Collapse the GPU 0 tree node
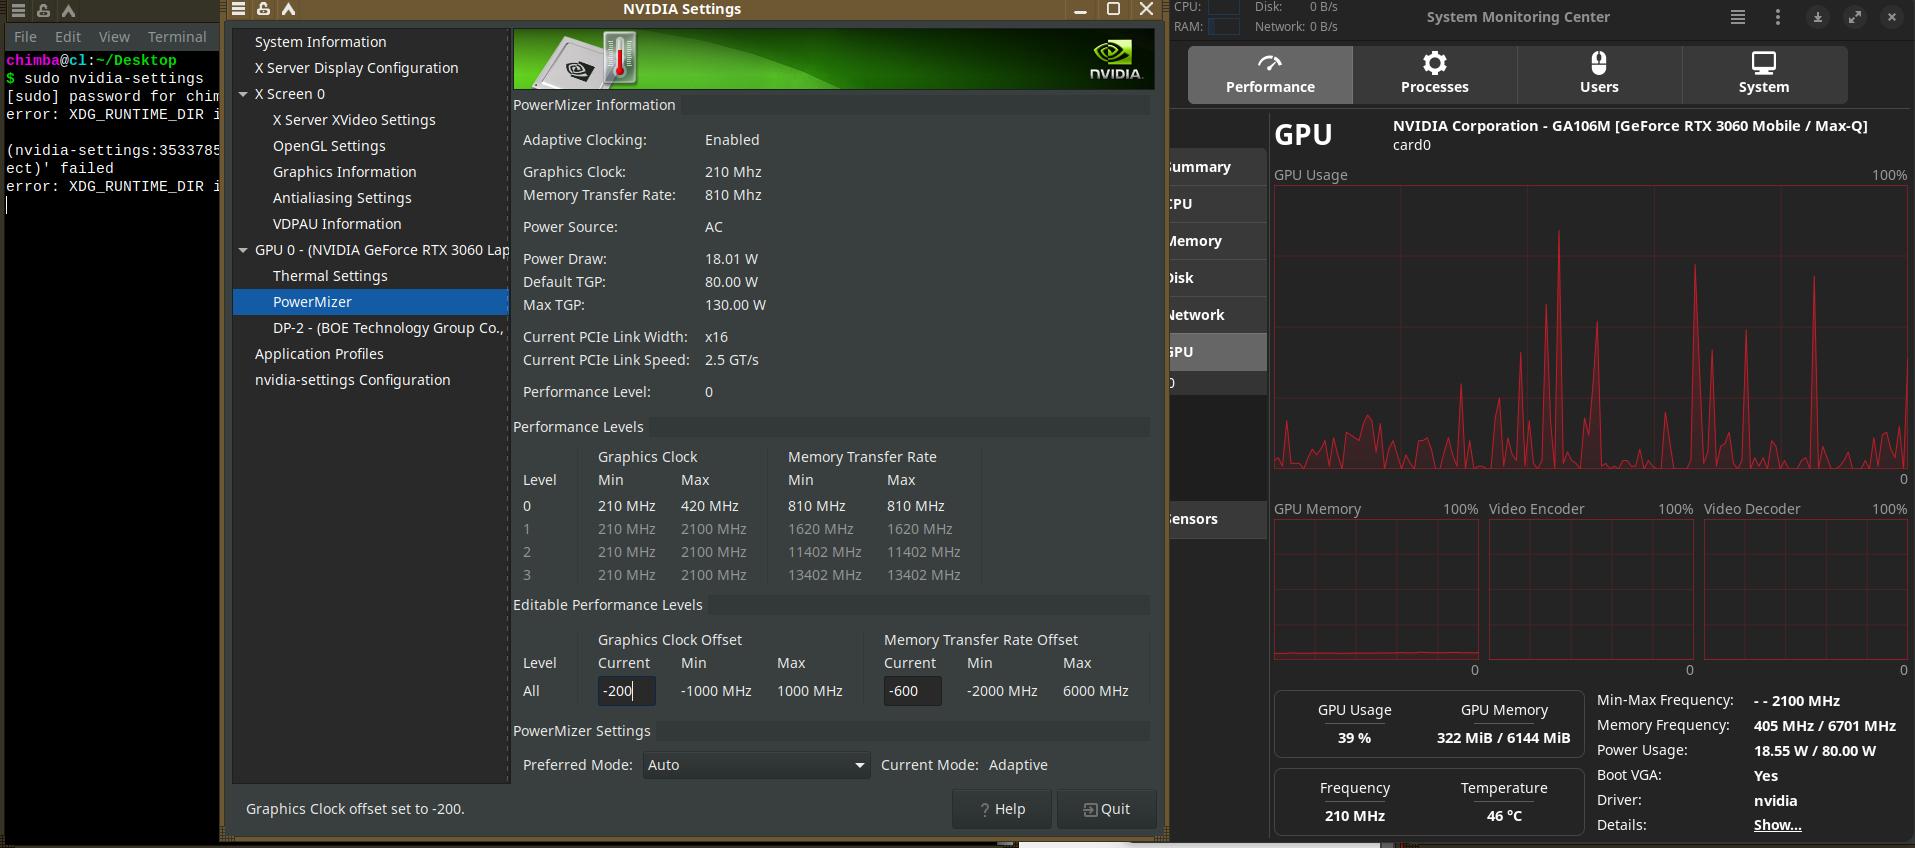The height and width of the screenshot is (848, 1915). 243,250
